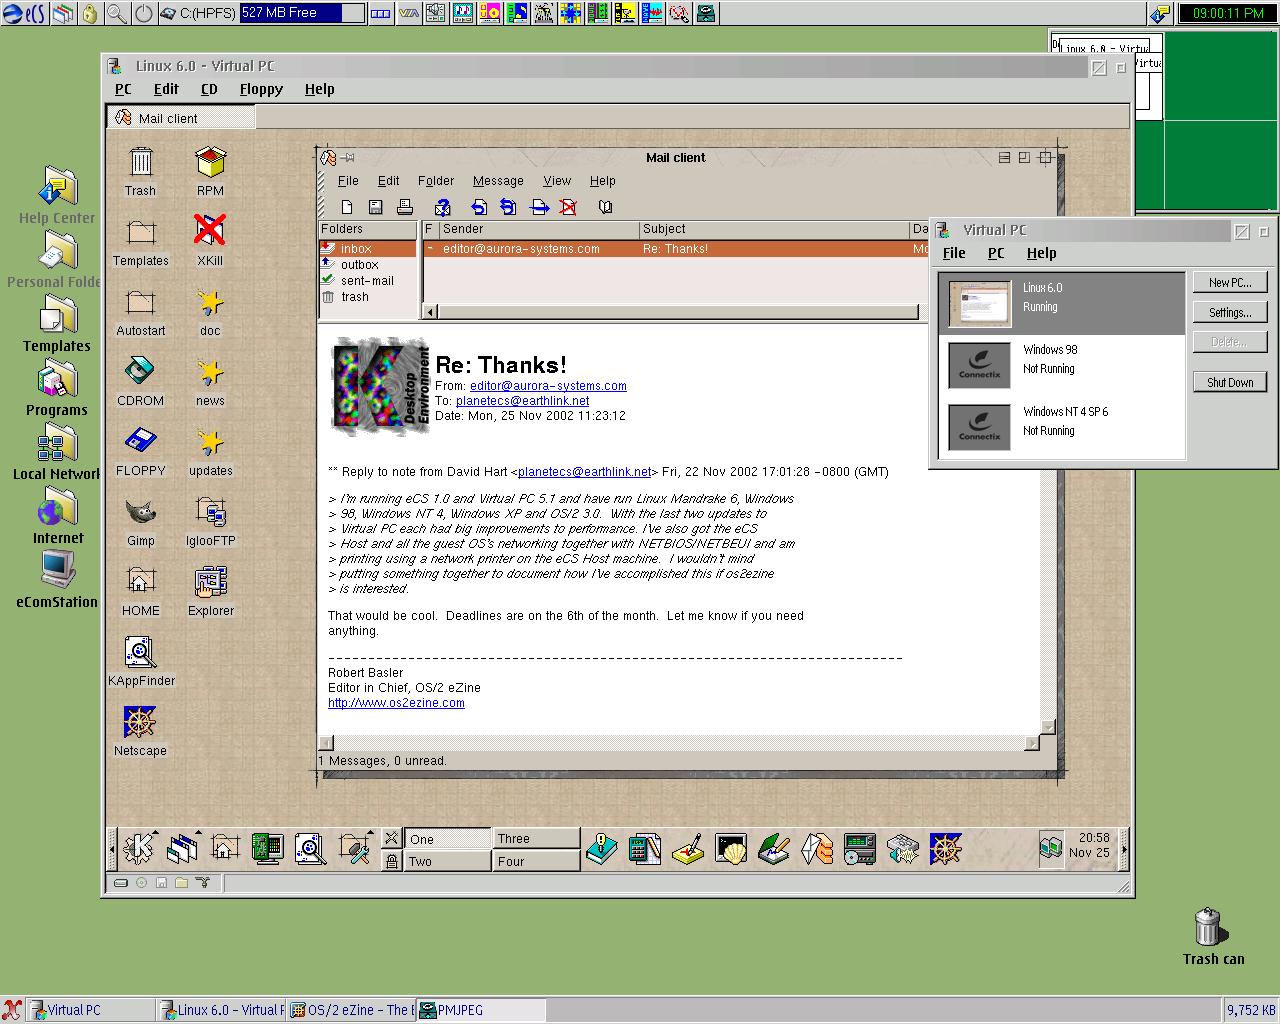Click the New PC... button

click(1230, 282)
